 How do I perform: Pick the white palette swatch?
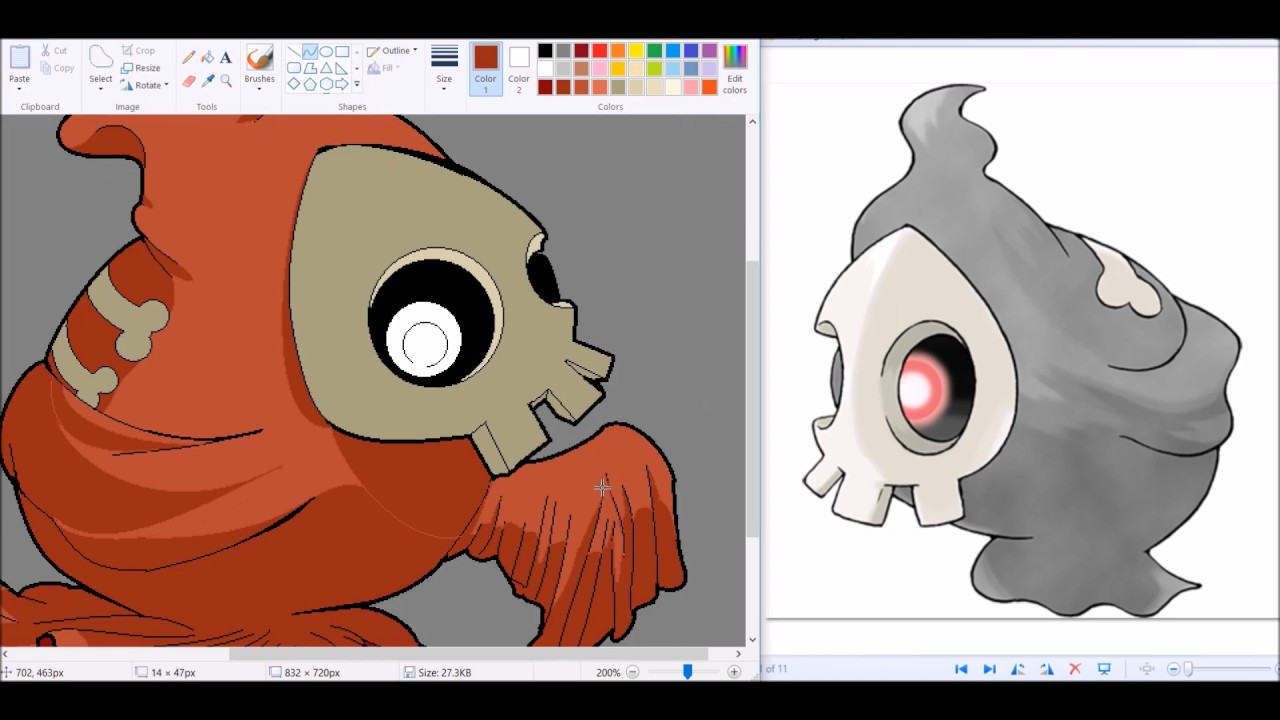pos(545,69)
